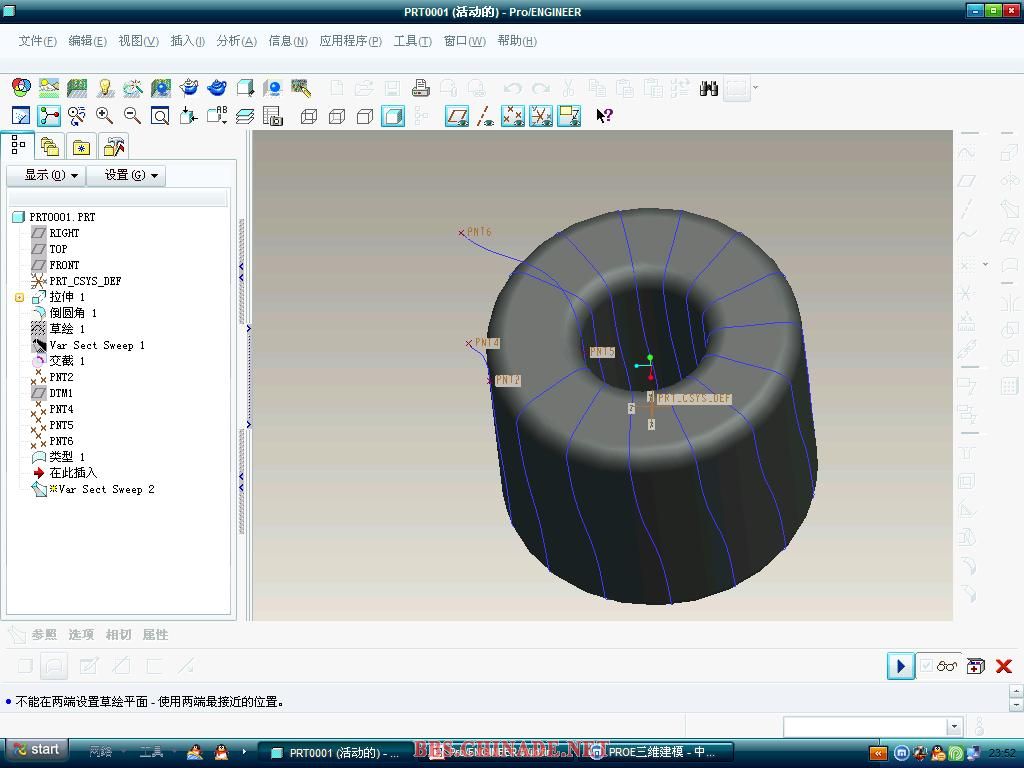Click the red X cancel feature icon
This screenshot has height=768, width=1024.
click(x=1004, y=666)
